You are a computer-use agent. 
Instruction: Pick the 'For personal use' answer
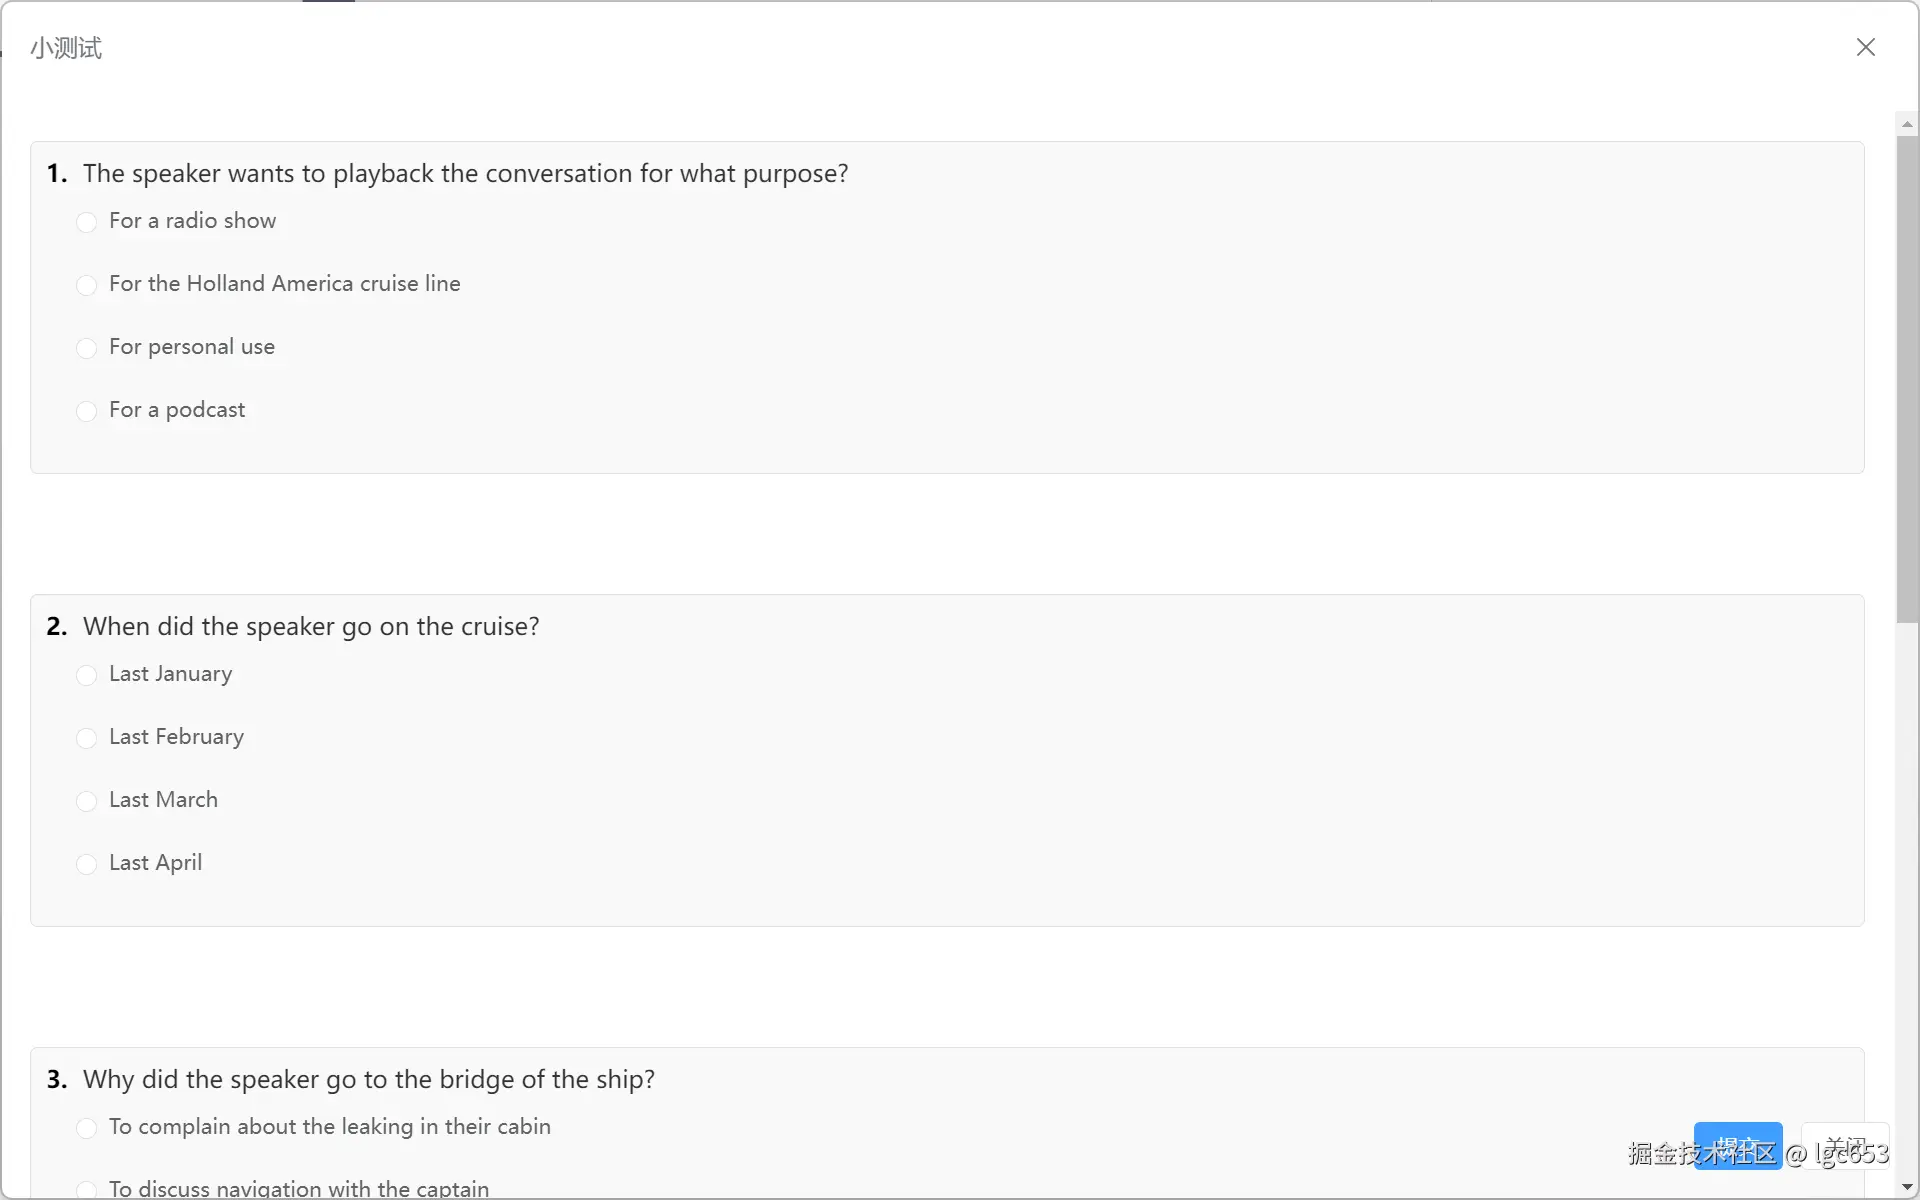(x=87, y=348)
